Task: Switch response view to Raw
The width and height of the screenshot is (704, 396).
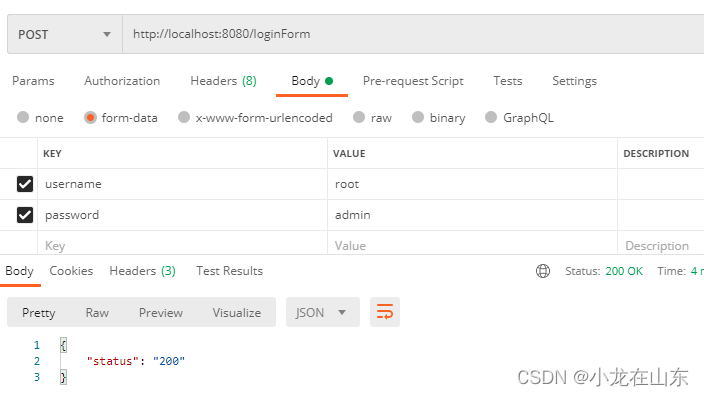Action: [97, 312]
